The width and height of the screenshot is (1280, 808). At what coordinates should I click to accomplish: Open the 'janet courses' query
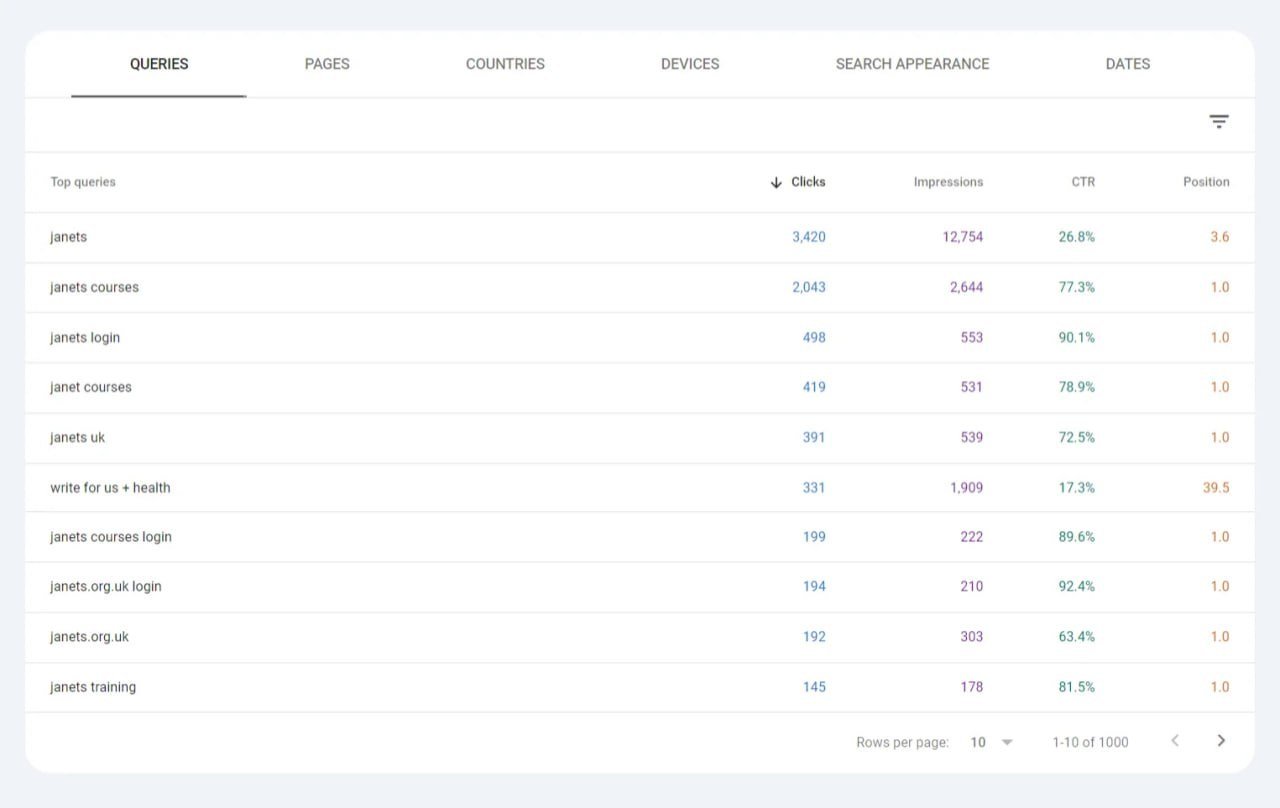(91, 387)
